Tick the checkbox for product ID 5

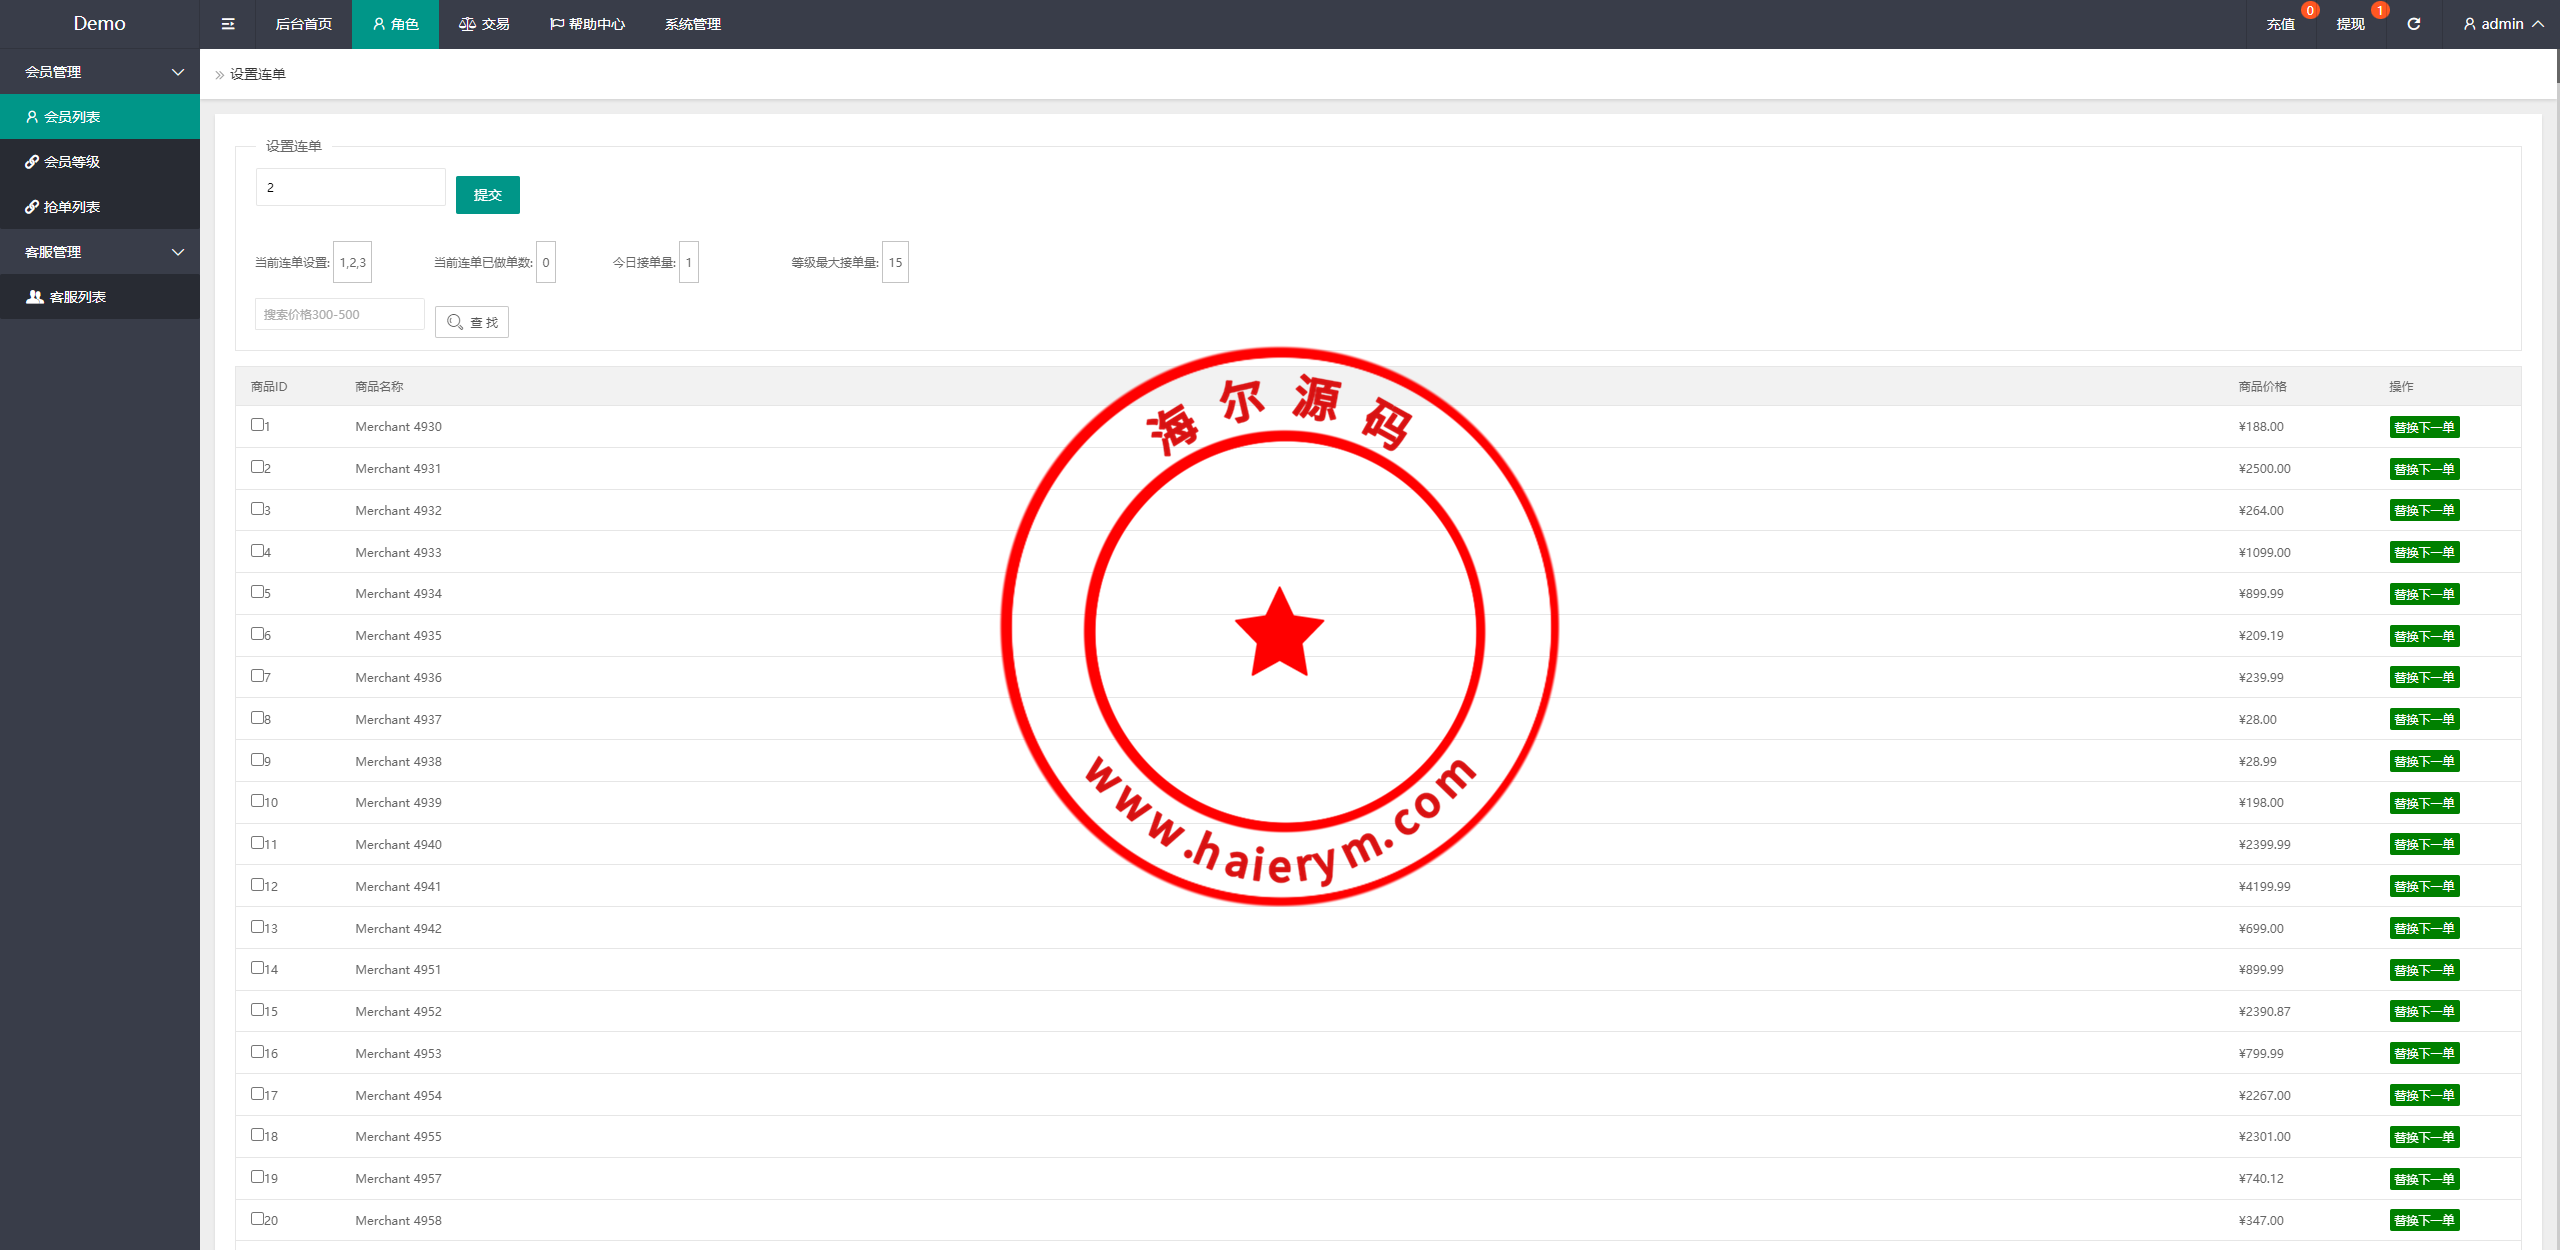tap(257, 592)
